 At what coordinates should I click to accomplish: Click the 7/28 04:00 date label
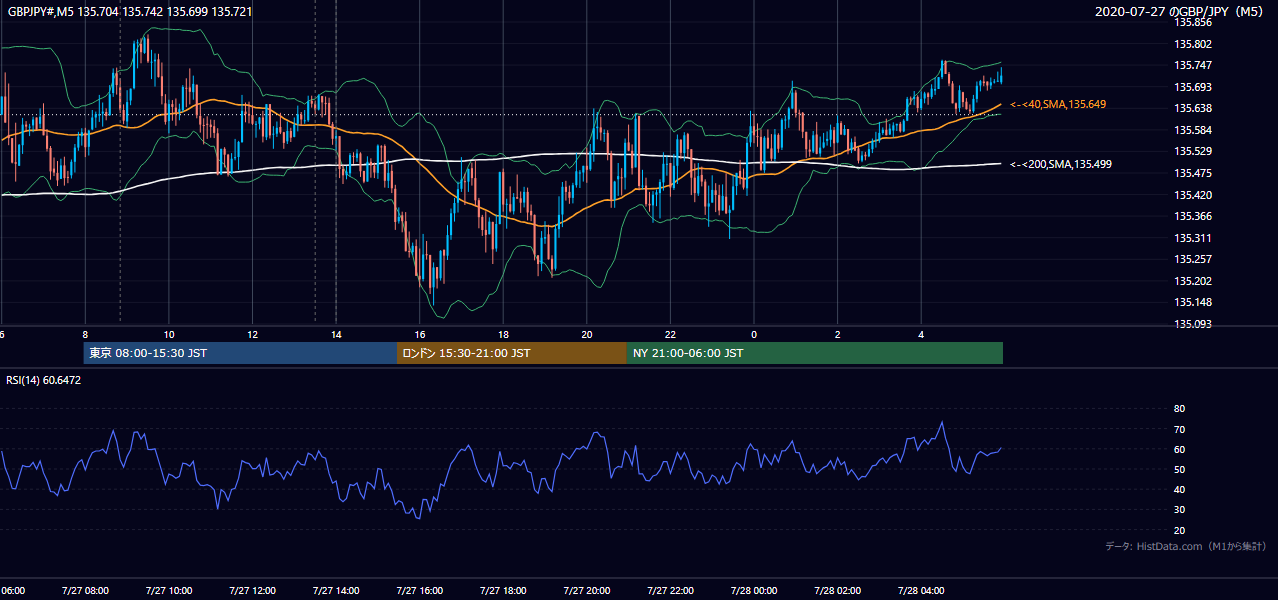(x=922, y=590)
